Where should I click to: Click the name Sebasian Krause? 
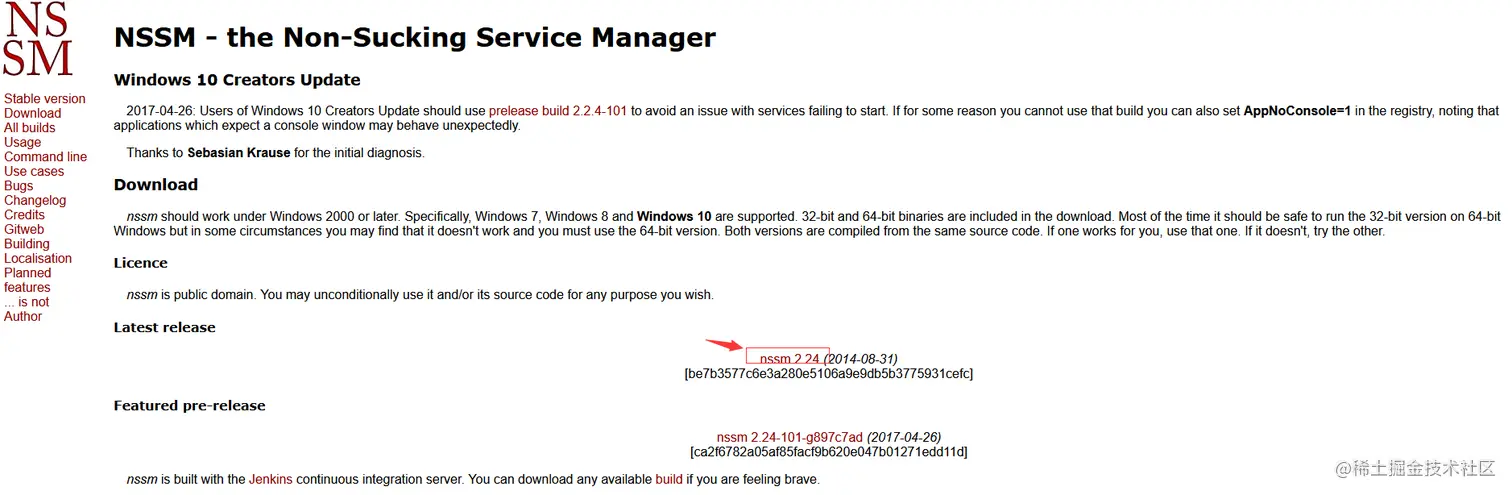[x=239, y=153]
